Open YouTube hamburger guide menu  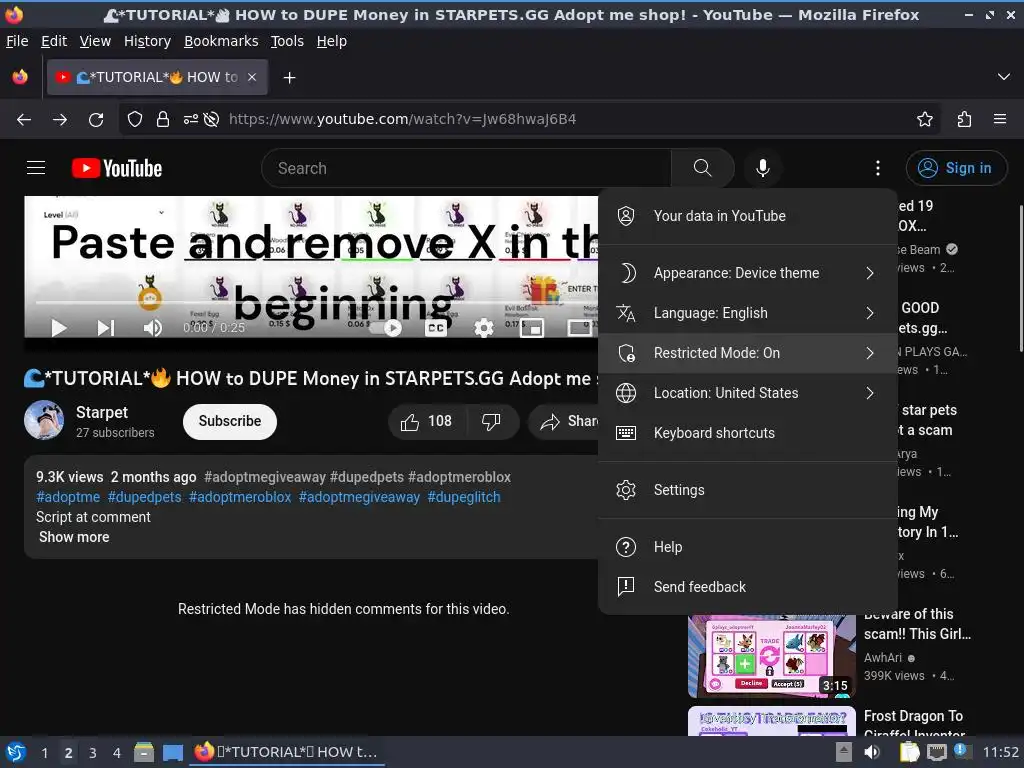(x=36, y=168)
